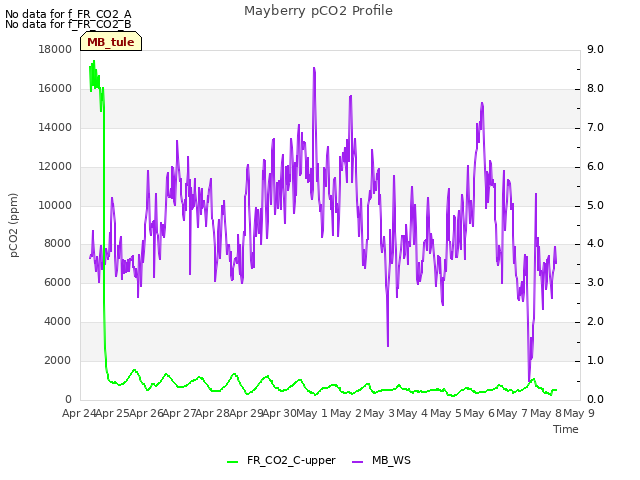640x480 pixels.
Task: Click the 6.0 right axis tick label
Action: [x=595, y=167]
